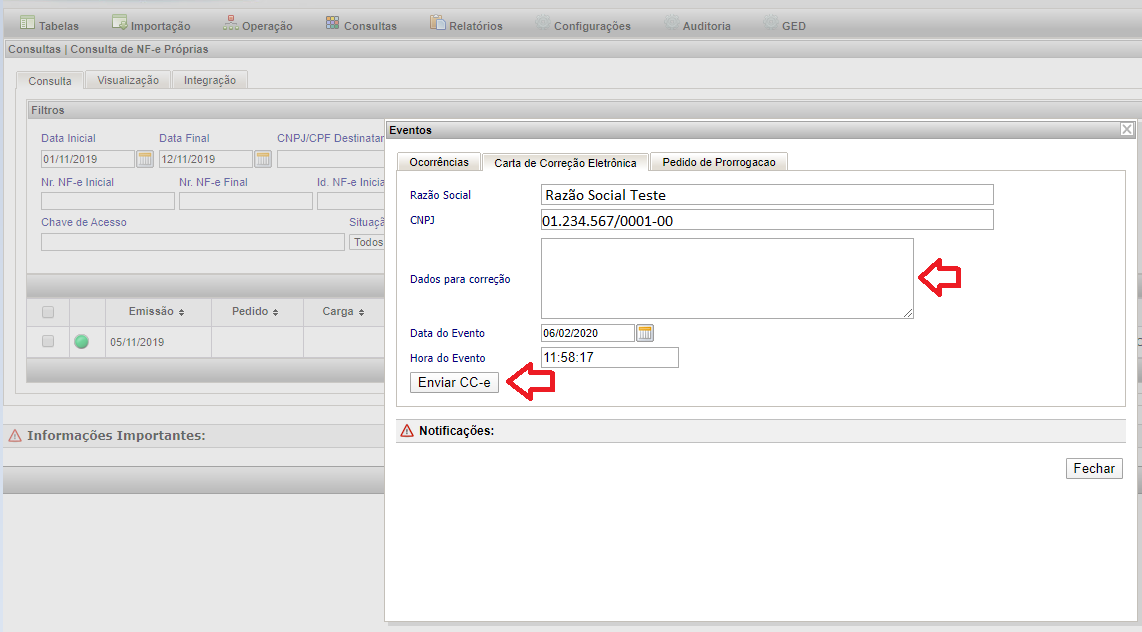Screen dimensions: 1142x632
Task: Click the Data Inicial date field
Action: pos(88,159)
